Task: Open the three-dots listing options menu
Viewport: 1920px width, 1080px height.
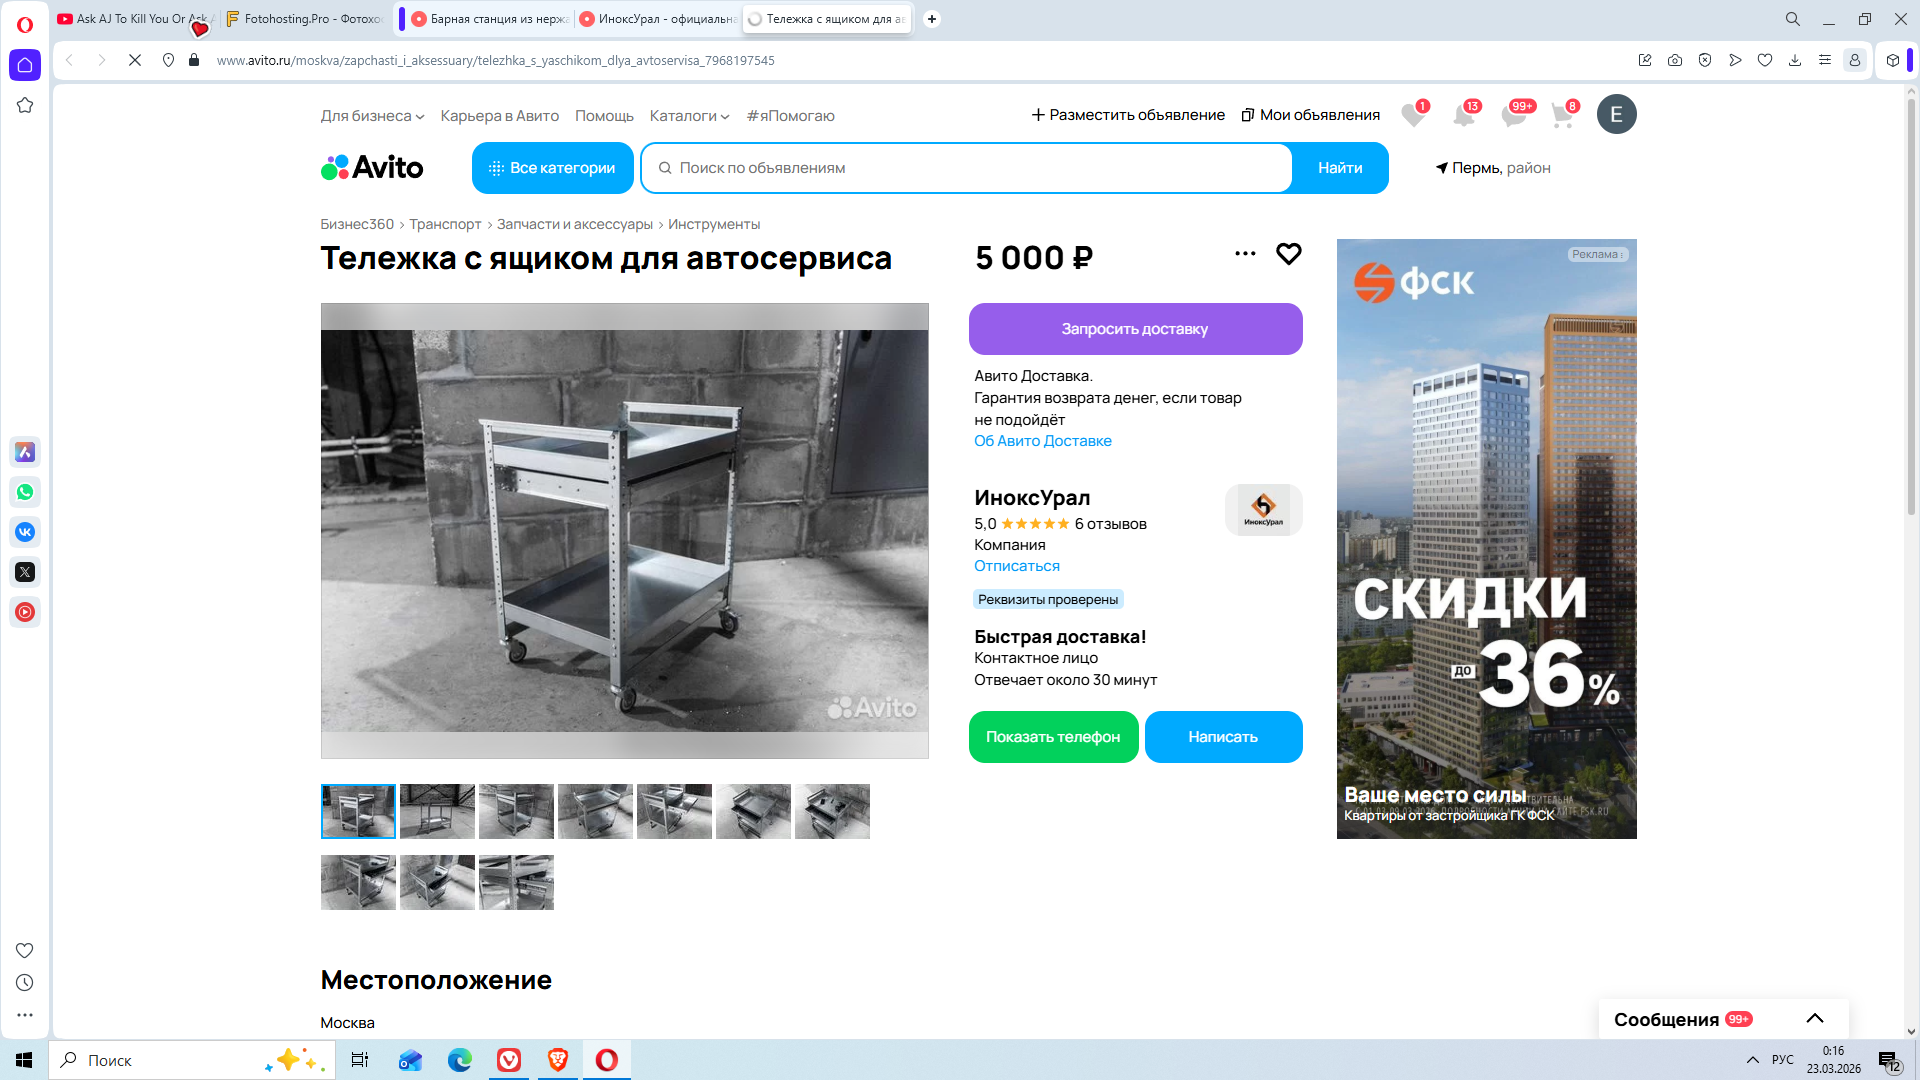Action: click(x=1245, y=254)
